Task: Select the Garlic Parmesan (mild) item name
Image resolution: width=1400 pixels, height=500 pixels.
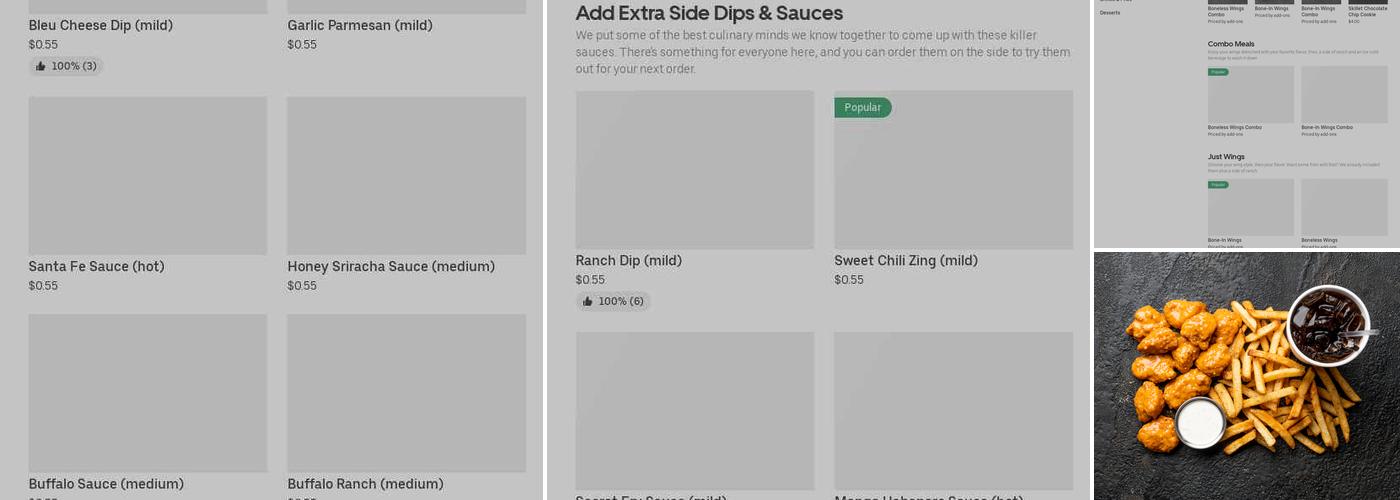Action: [360, 26]
